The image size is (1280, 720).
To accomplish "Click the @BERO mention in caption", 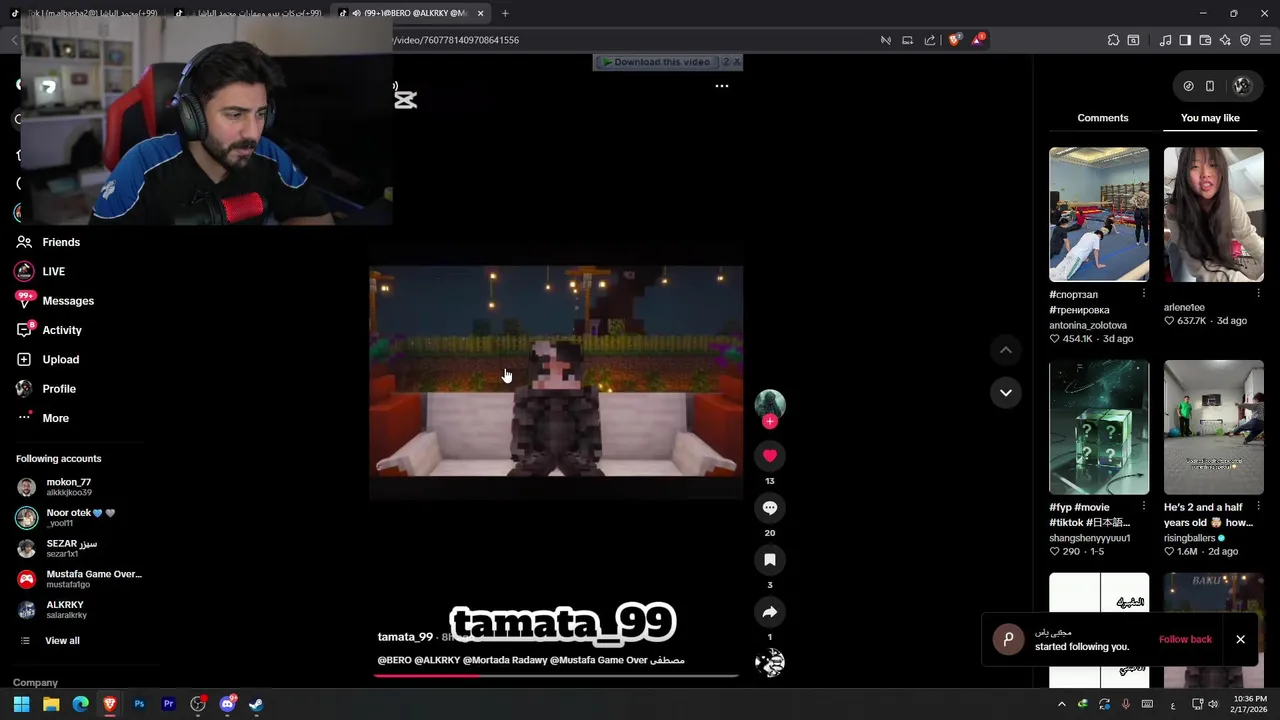I will tap(394, 660).
